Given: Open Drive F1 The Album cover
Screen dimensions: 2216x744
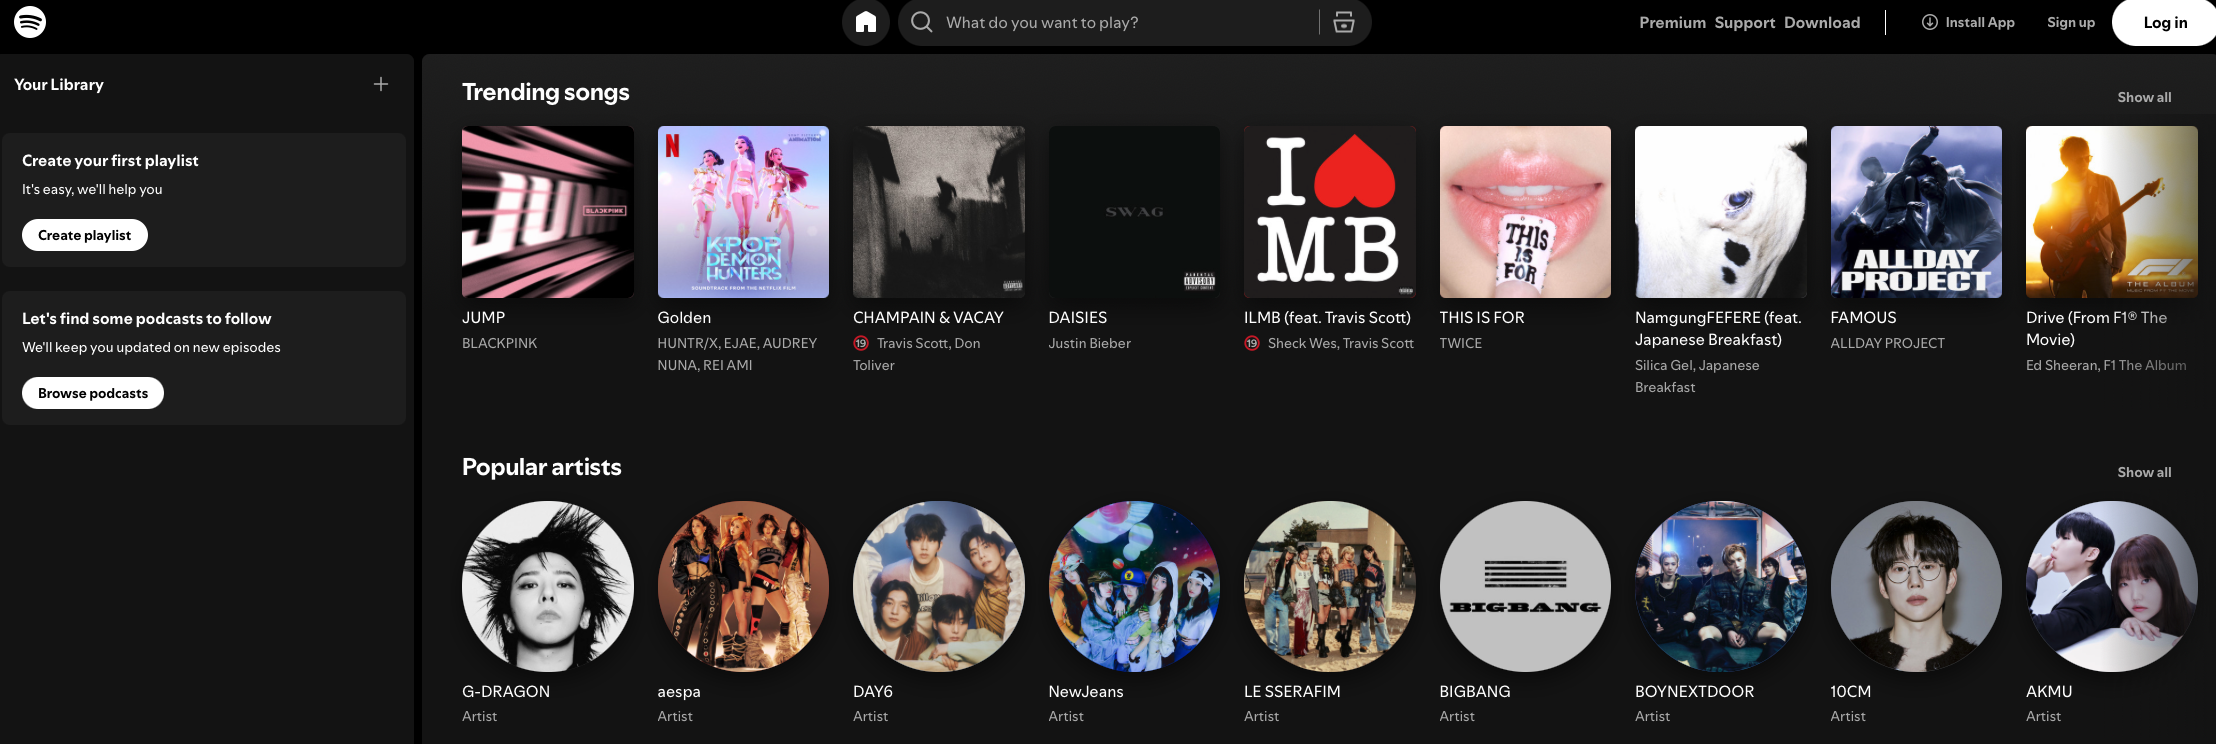Looking at the screenshot, I should tap(2112, 212).
